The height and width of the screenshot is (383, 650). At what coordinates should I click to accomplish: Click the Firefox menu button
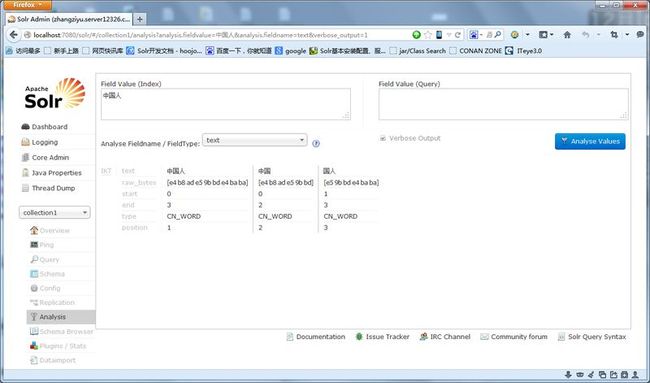pyautogui.click(x=28, y=5)
